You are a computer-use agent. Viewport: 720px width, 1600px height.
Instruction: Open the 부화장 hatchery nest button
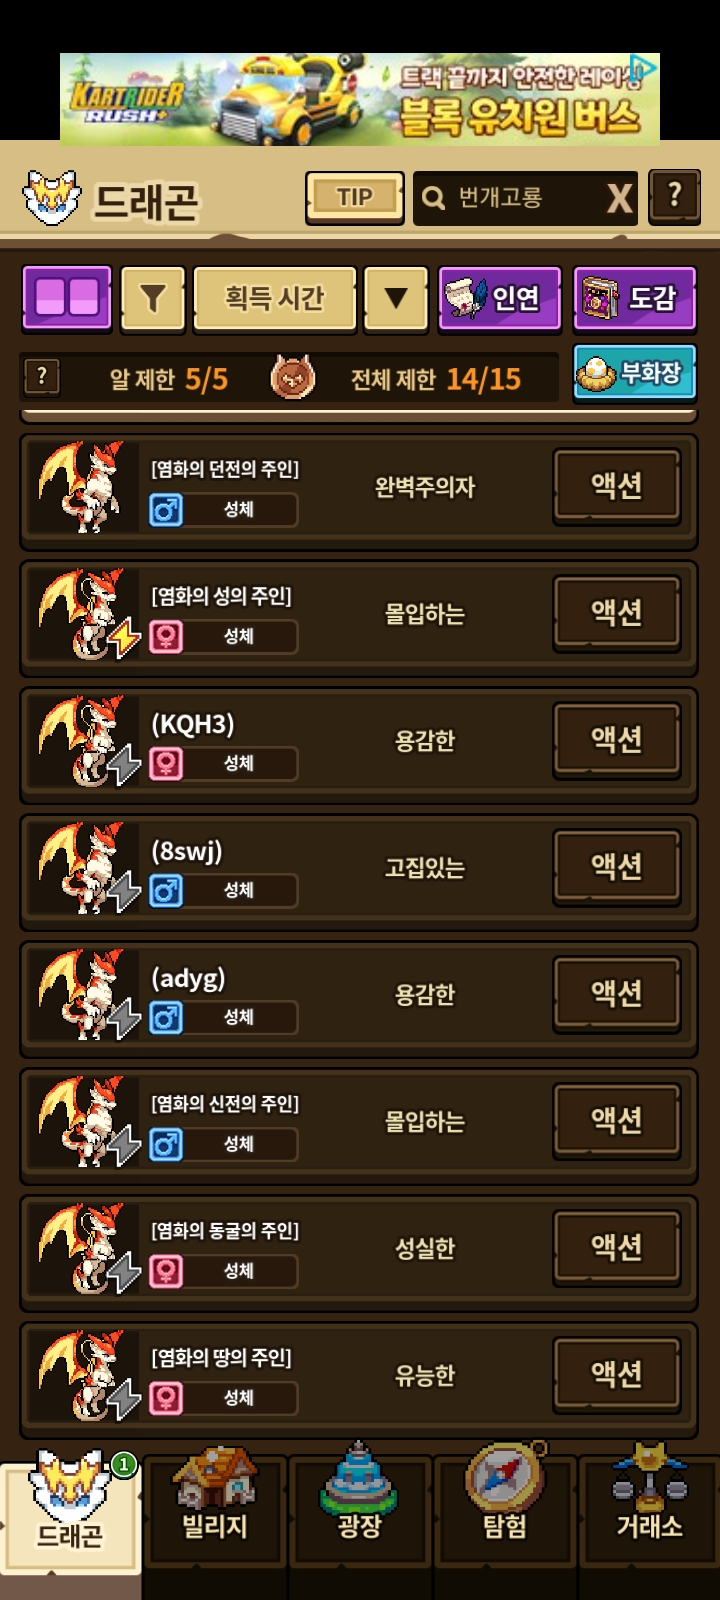pyautogui.click(x=634, y=373)
